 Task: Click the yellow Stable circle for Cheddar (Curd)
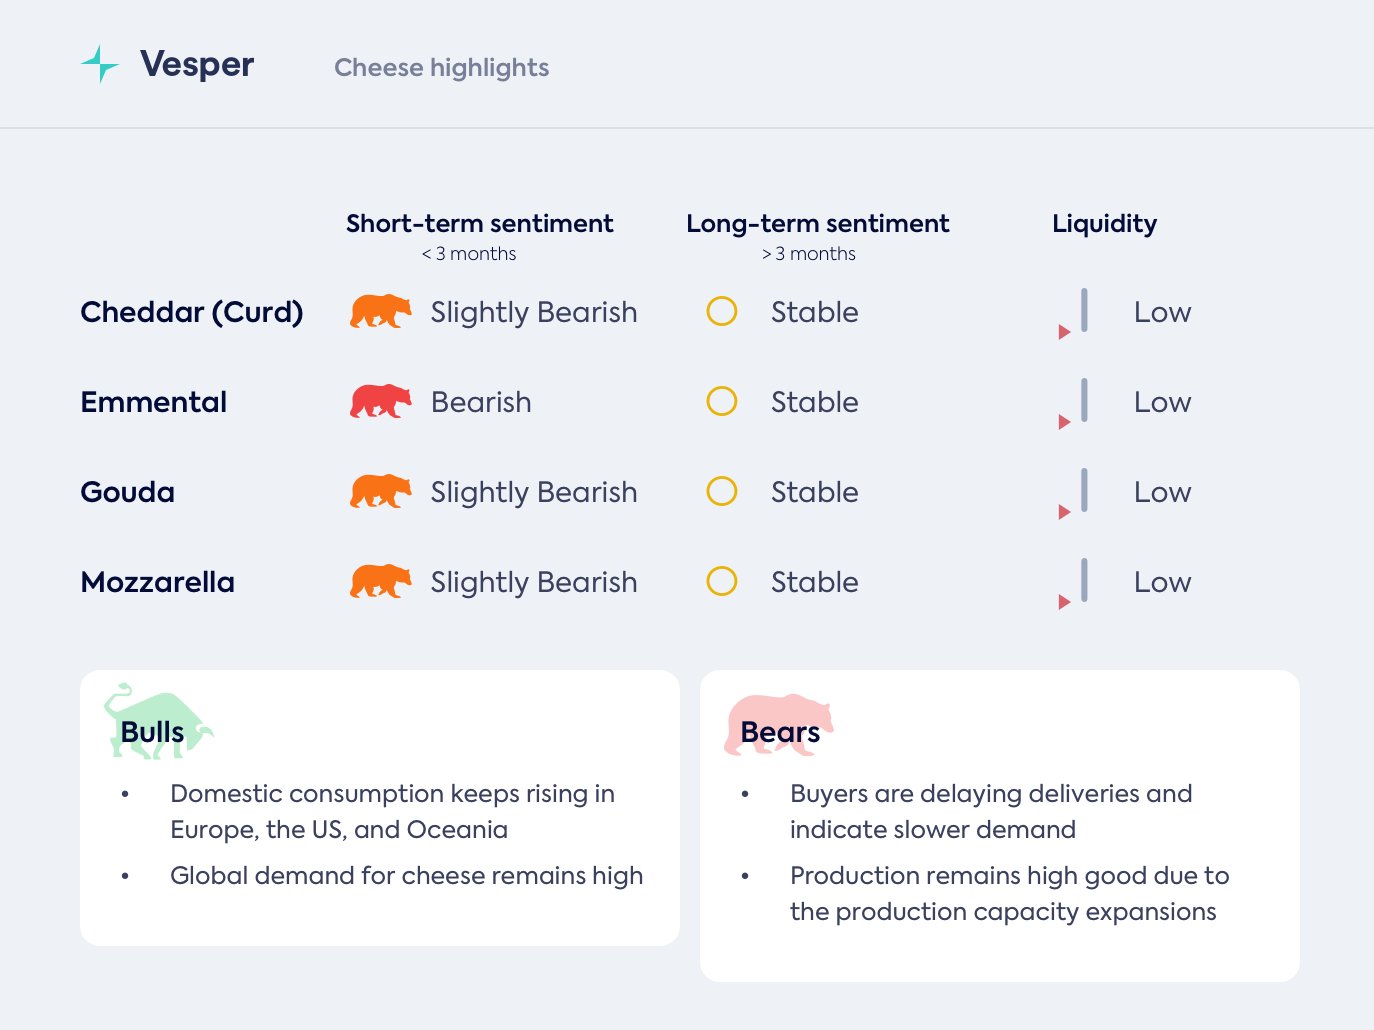pyautogui.click(x=722, y=312)
